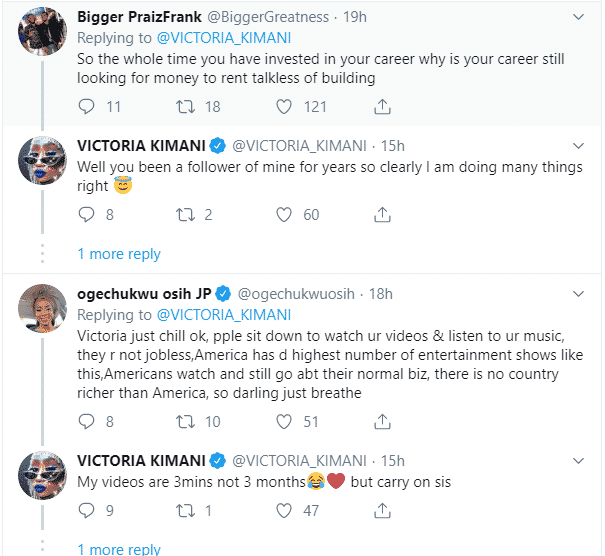Share ogechukwu osih JP's tweet
The image size is (605, 556).
click(x=381, y=422)
